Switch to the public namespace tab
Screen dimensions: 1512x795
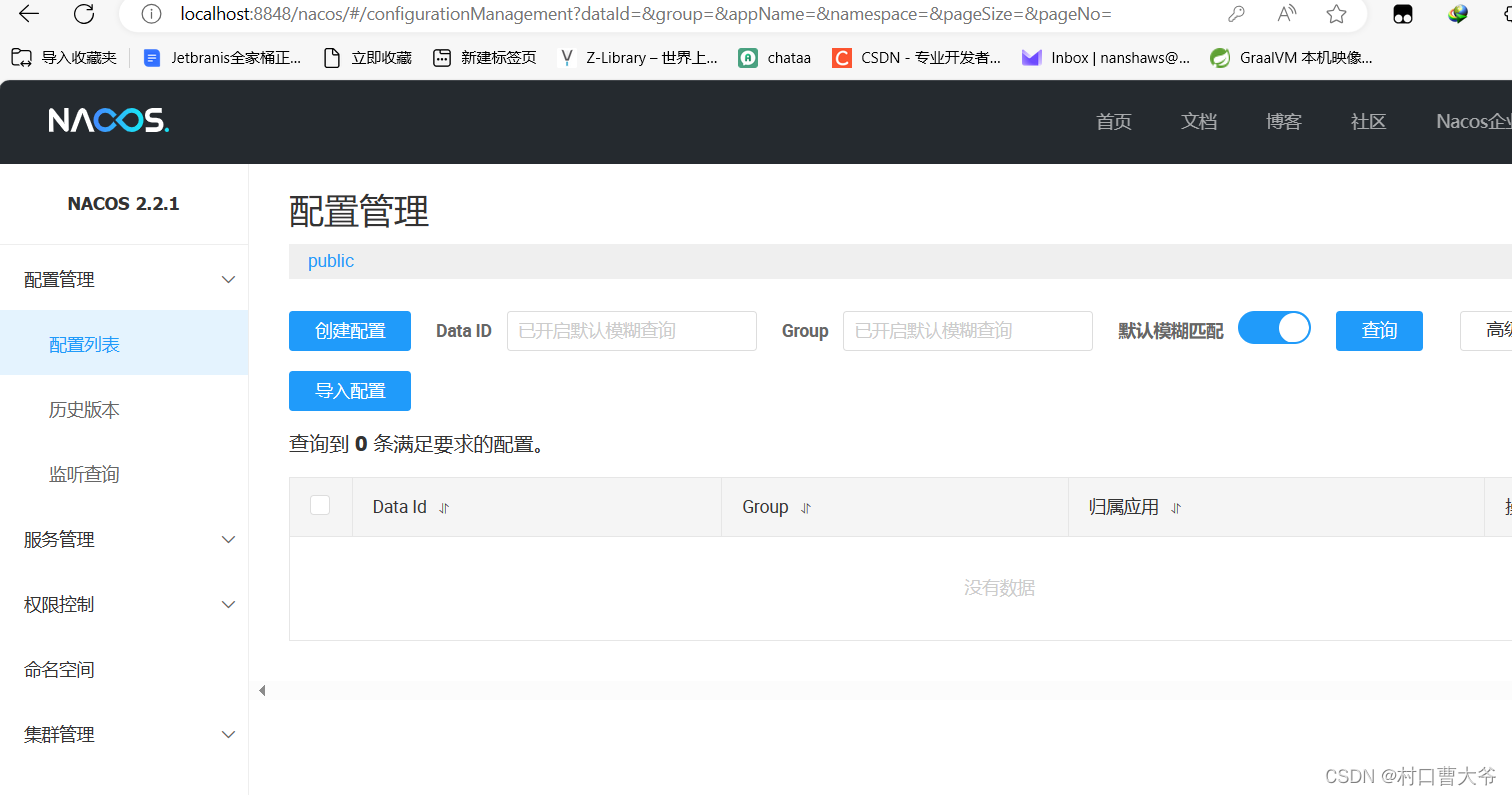[x=331, y=260]
